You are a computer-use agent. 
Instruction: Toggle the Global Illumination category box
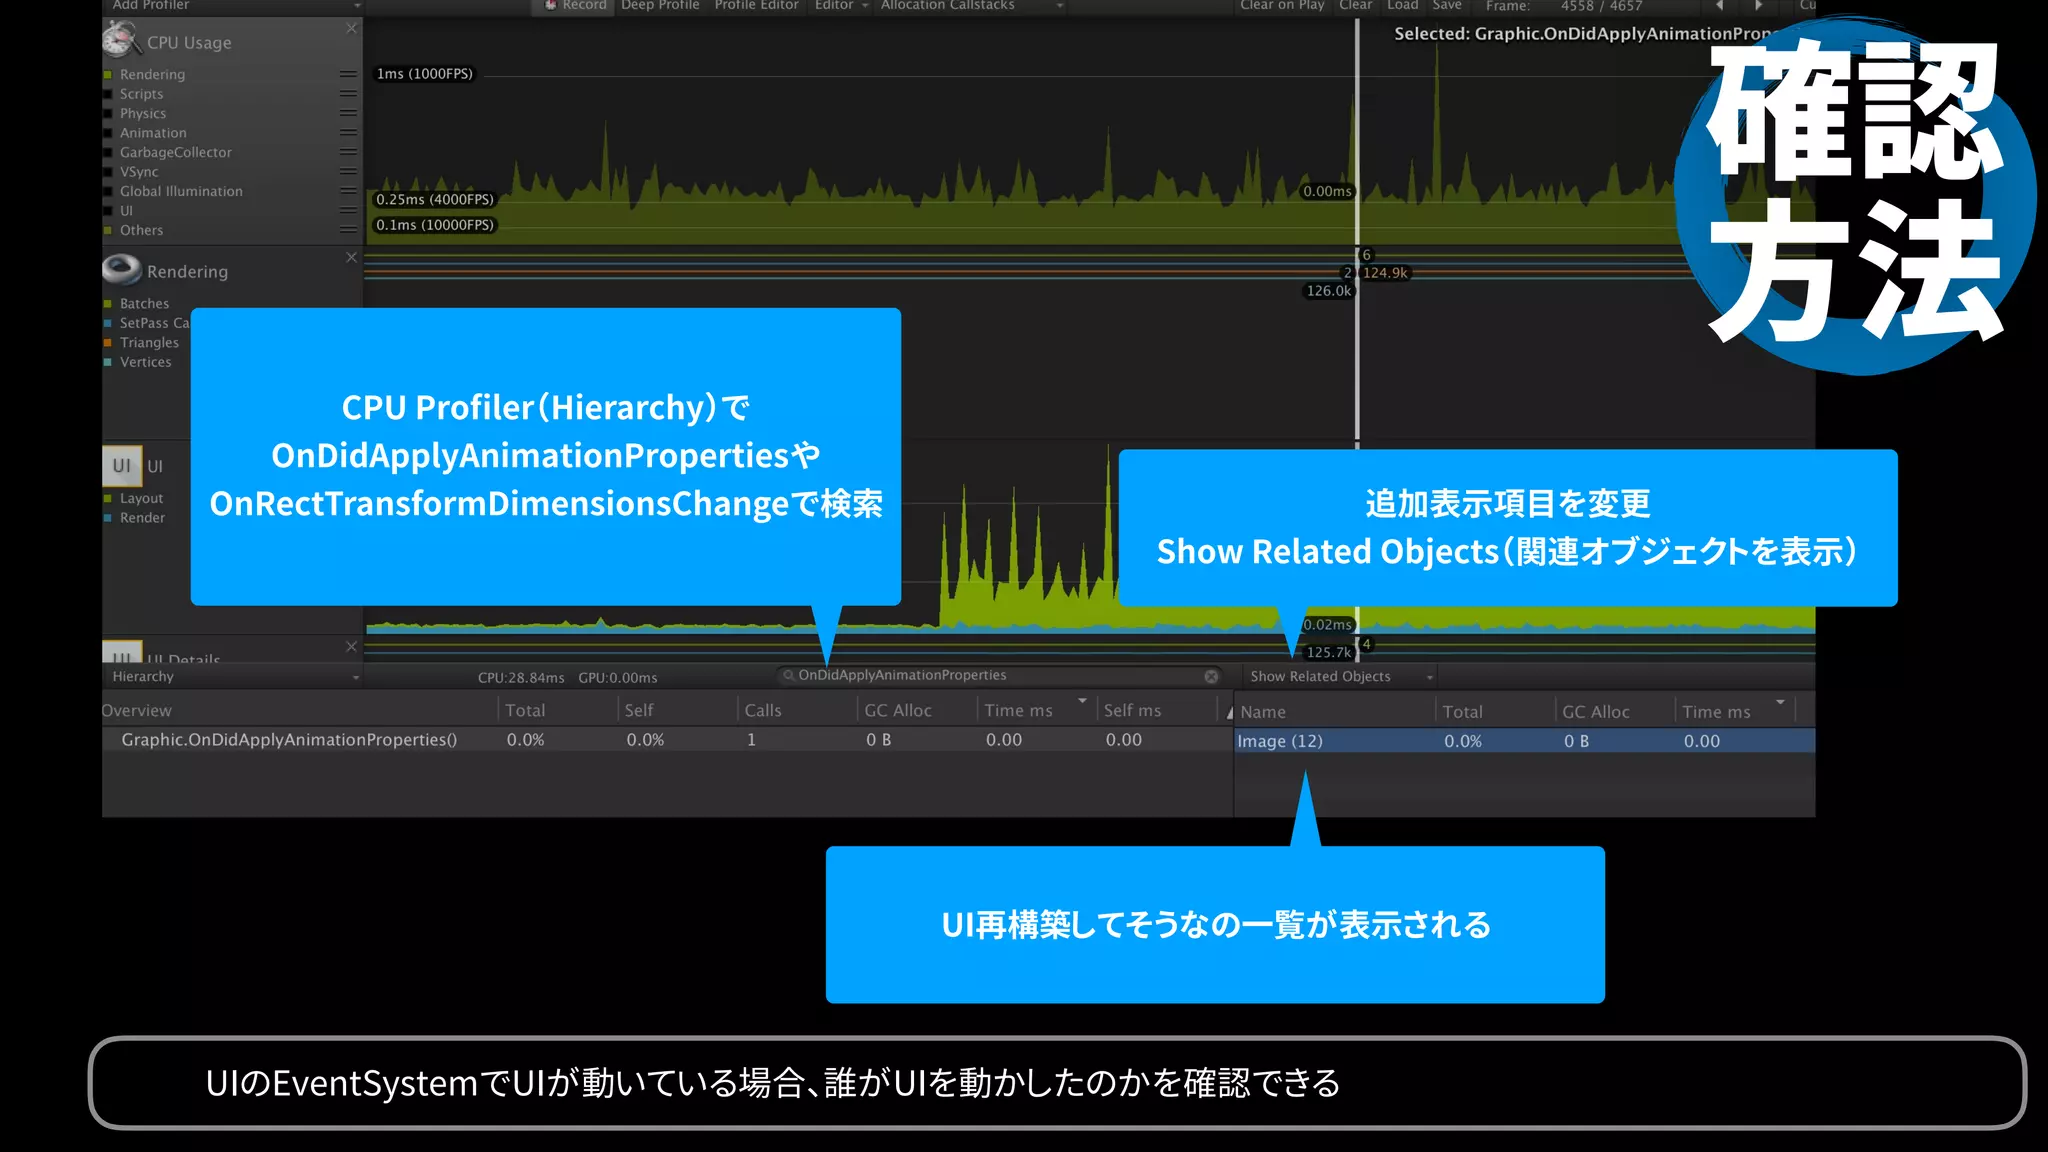tap(108, 192)
